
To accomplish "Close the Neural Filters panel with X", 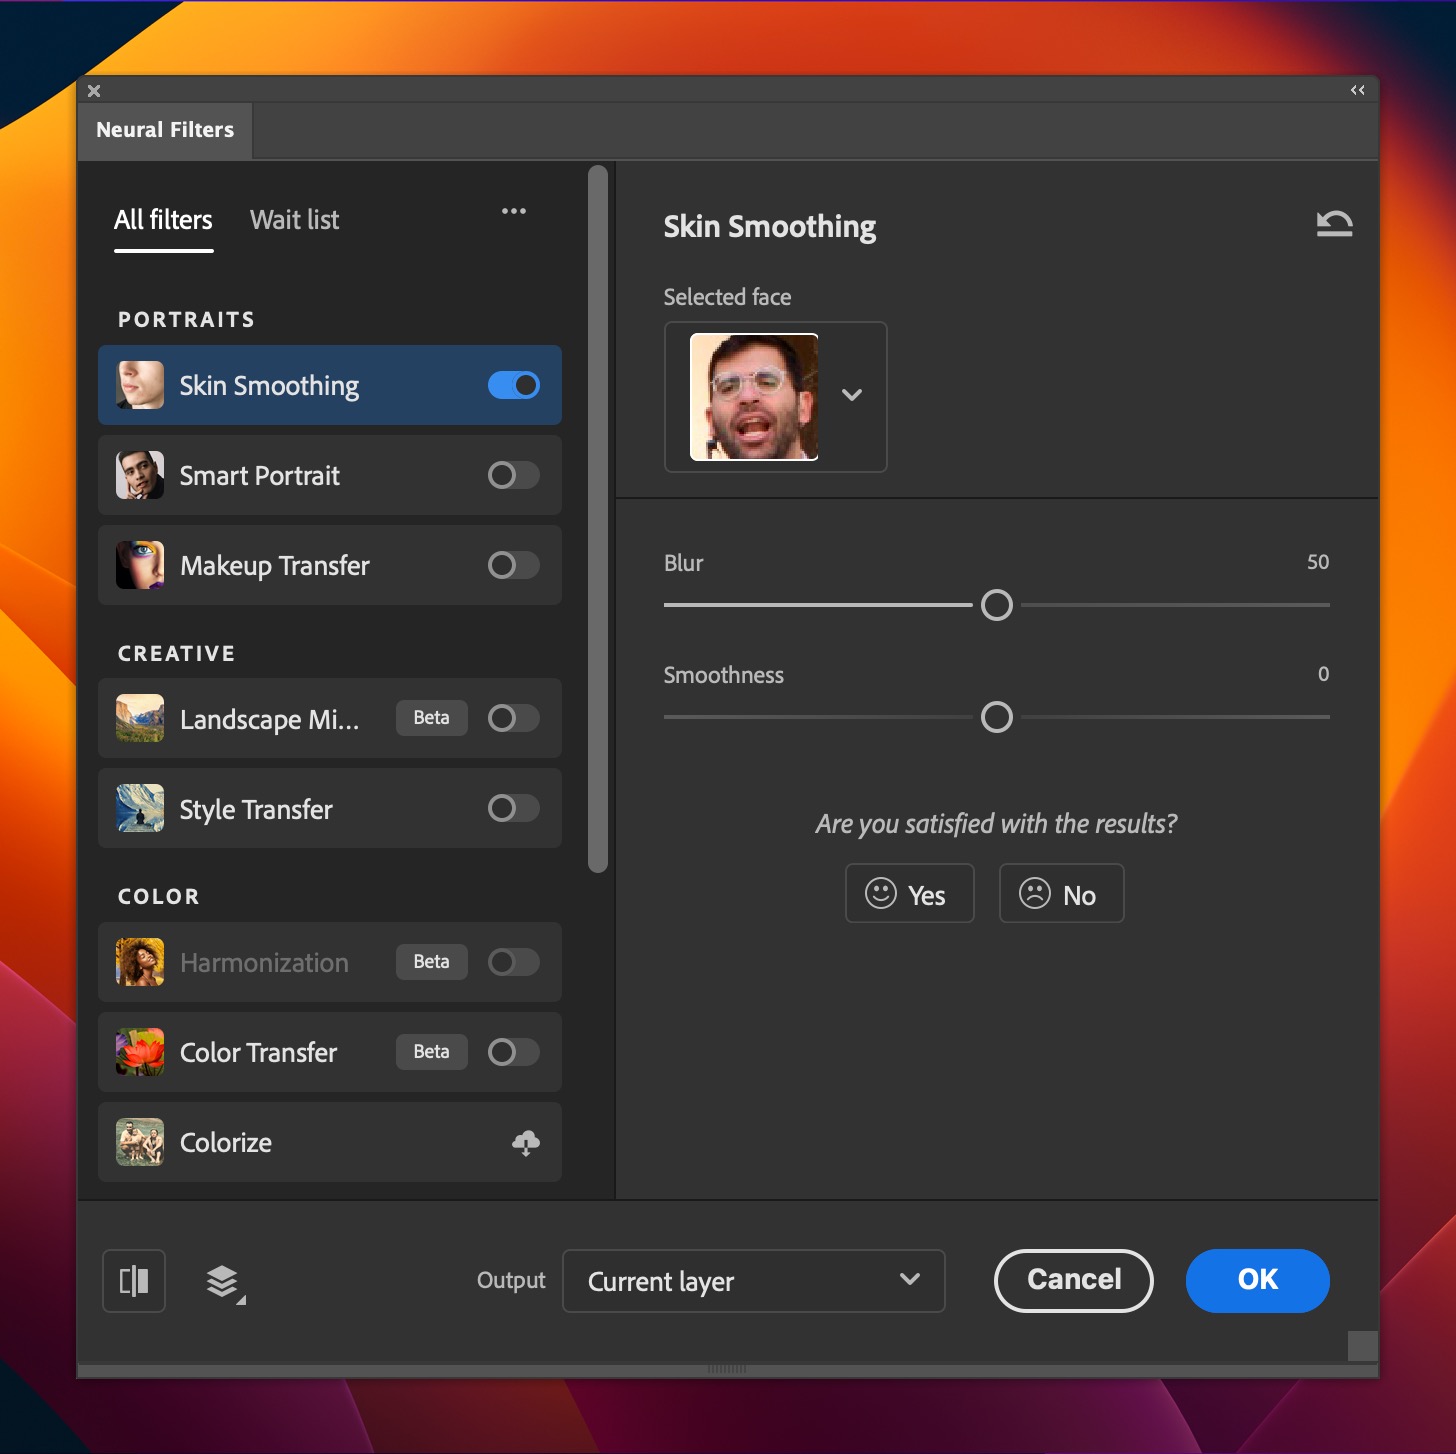I will (94, 91).
